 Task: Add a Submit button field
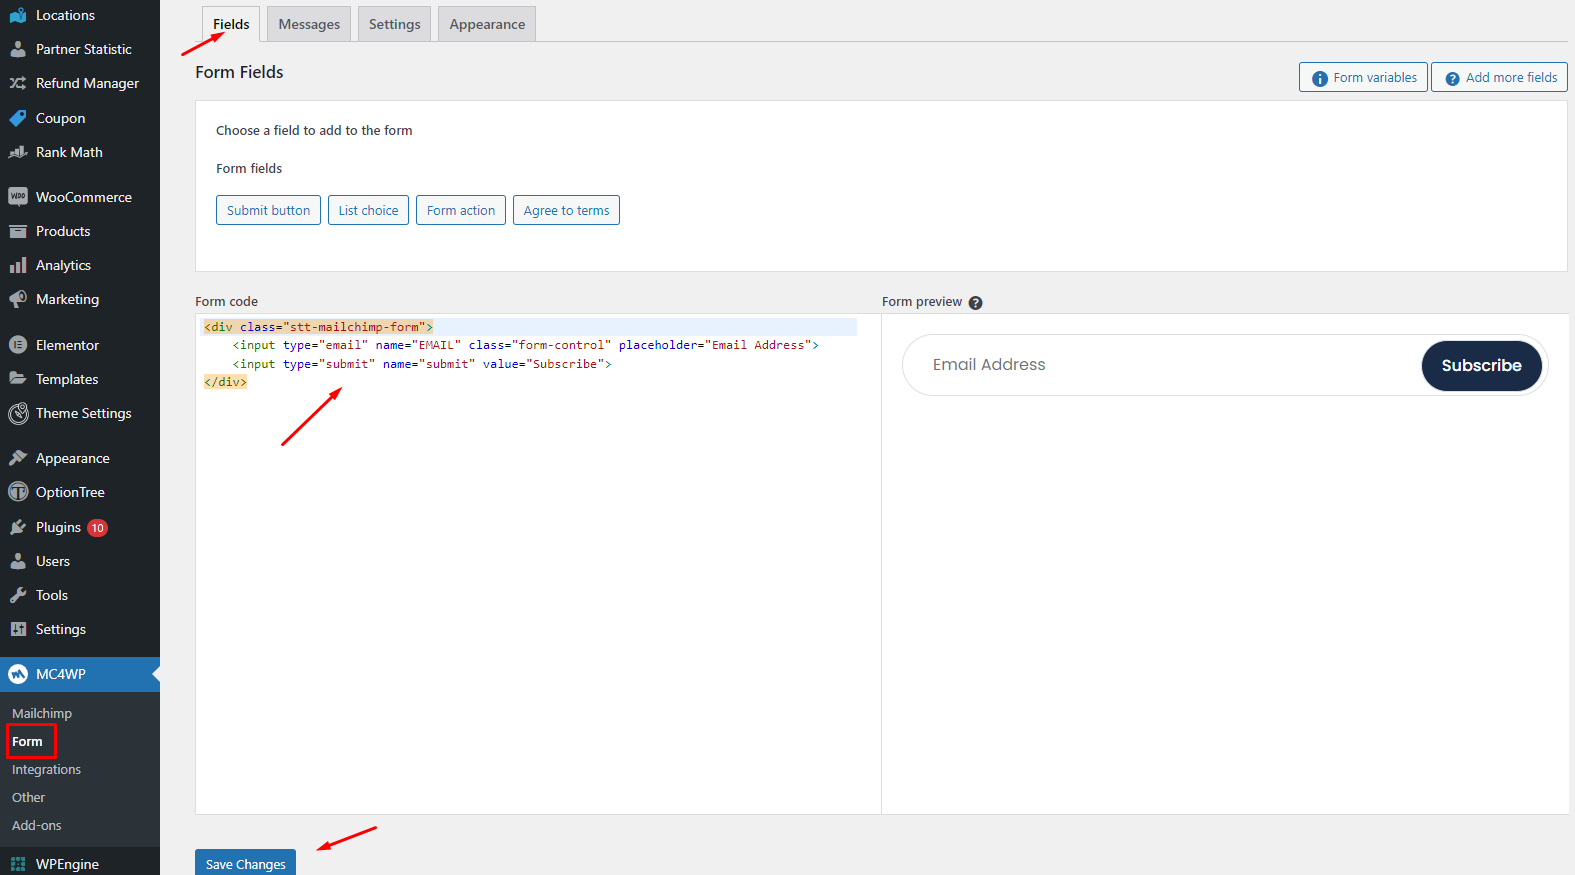pos(268,210)
